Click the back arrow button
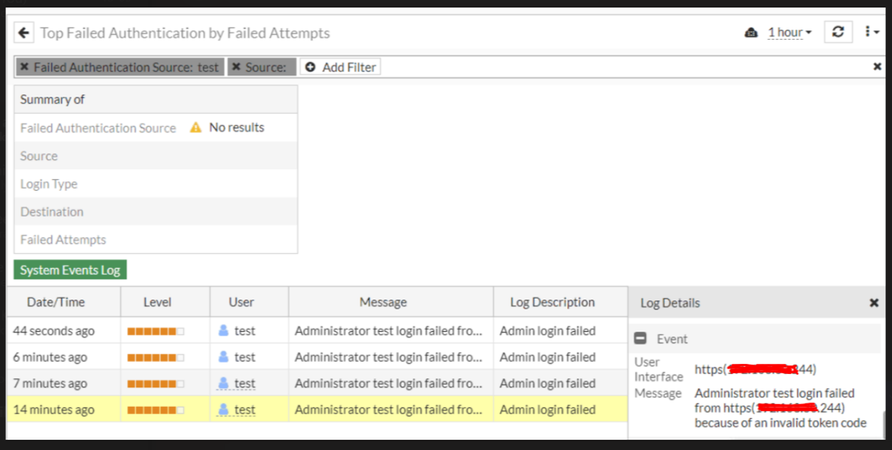 24,33
